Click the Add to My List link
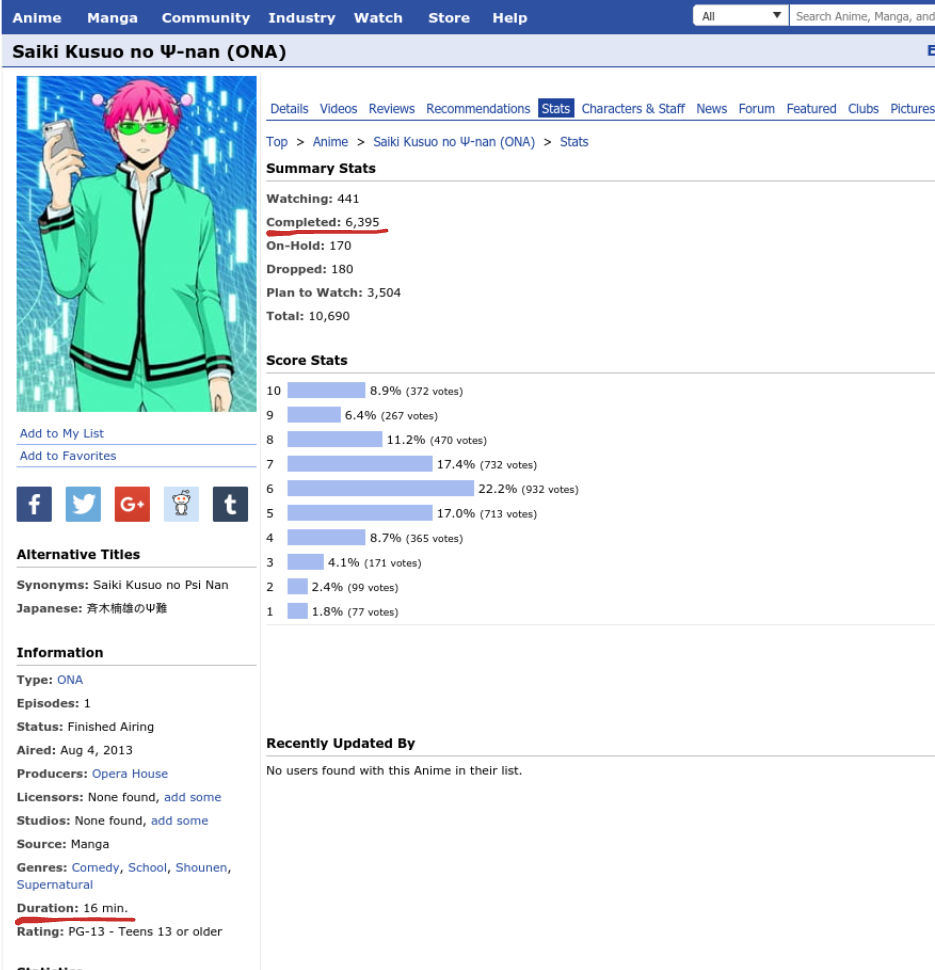Viewport: 935px width, 970px height. coord(62,433)
